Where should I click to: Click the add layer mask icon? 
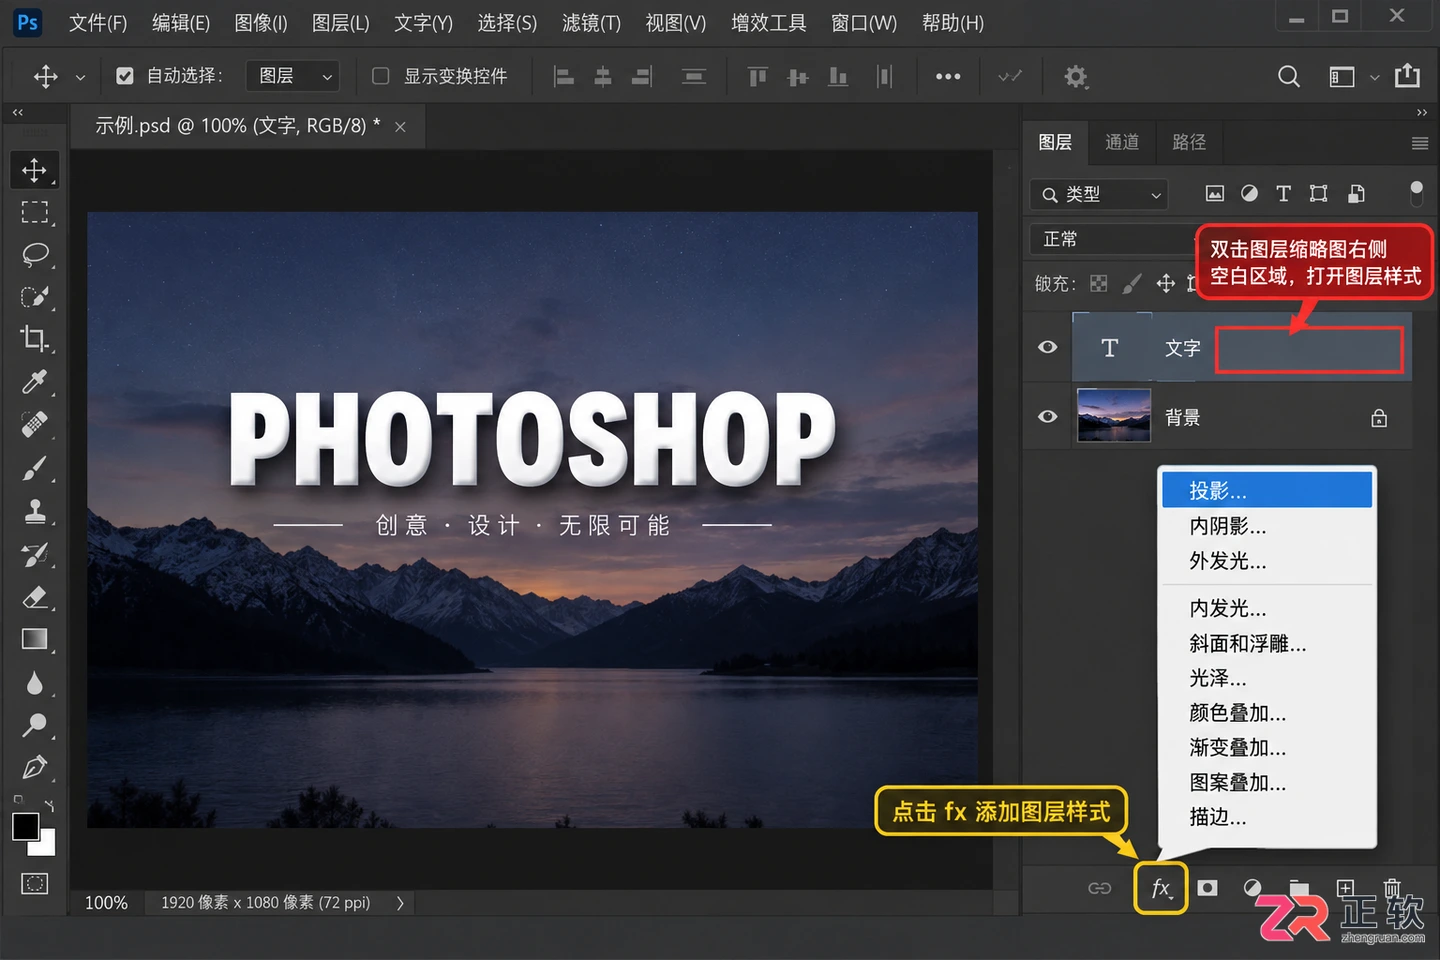1208,888
